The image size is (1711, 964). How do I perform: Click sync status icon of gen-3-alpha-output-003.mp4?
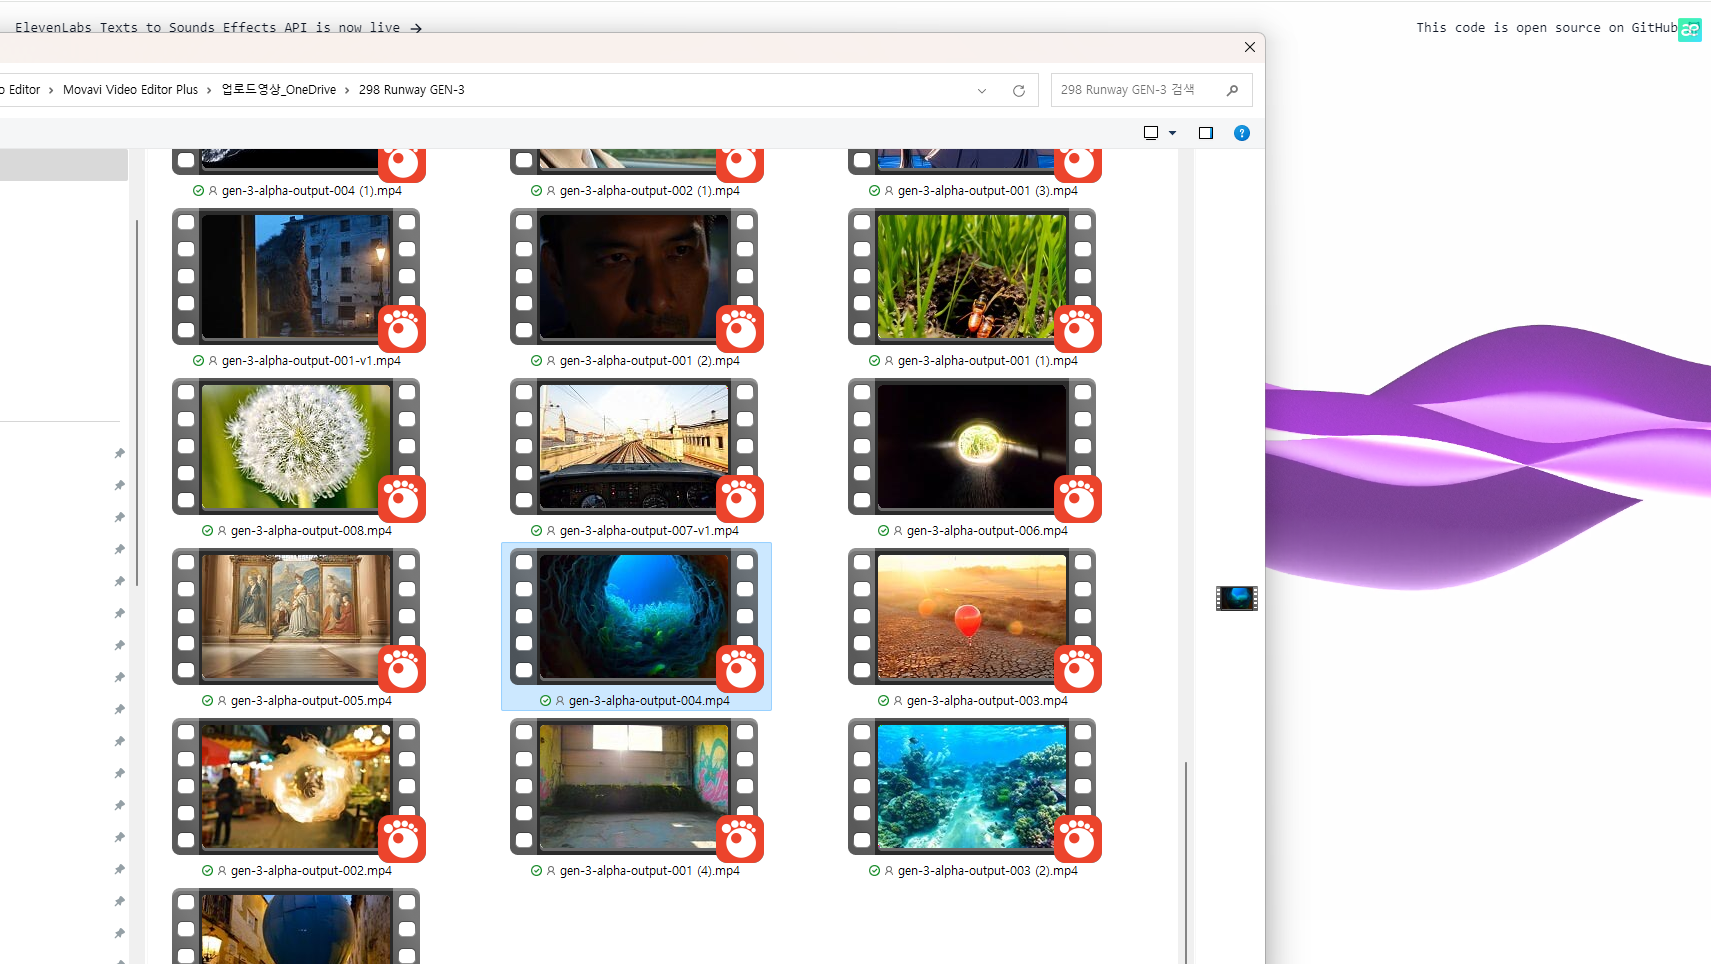[x=884, y=701]
